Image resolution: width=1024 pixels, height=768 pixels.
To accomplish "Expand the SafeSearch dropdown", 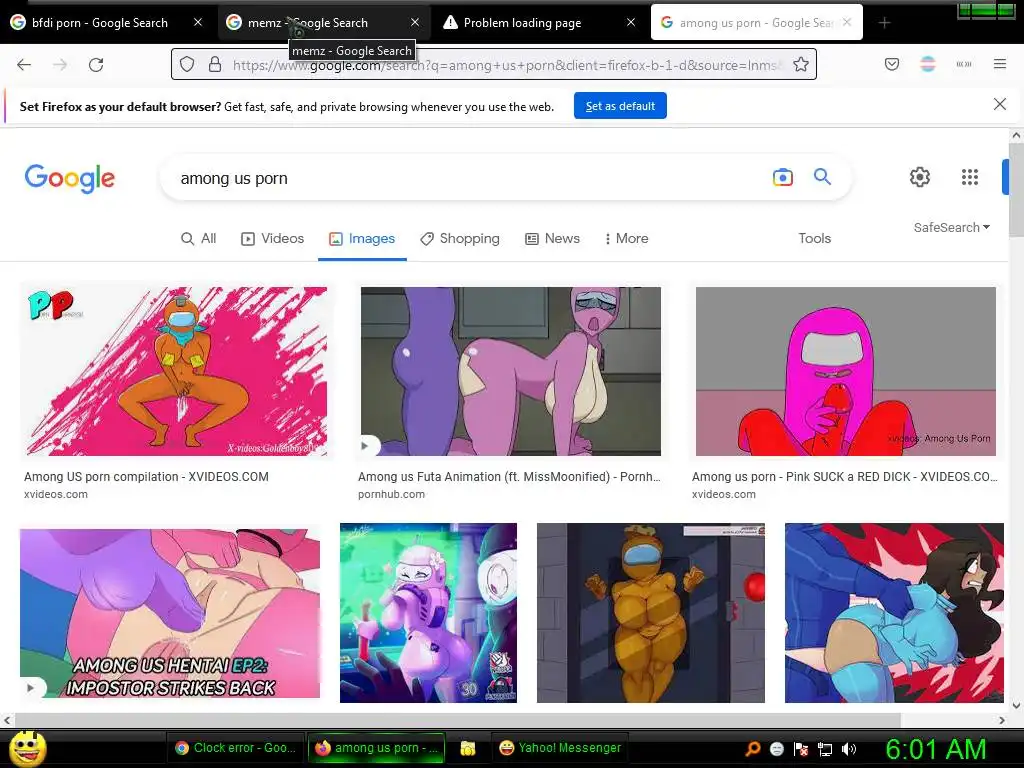I will (952, 227).
